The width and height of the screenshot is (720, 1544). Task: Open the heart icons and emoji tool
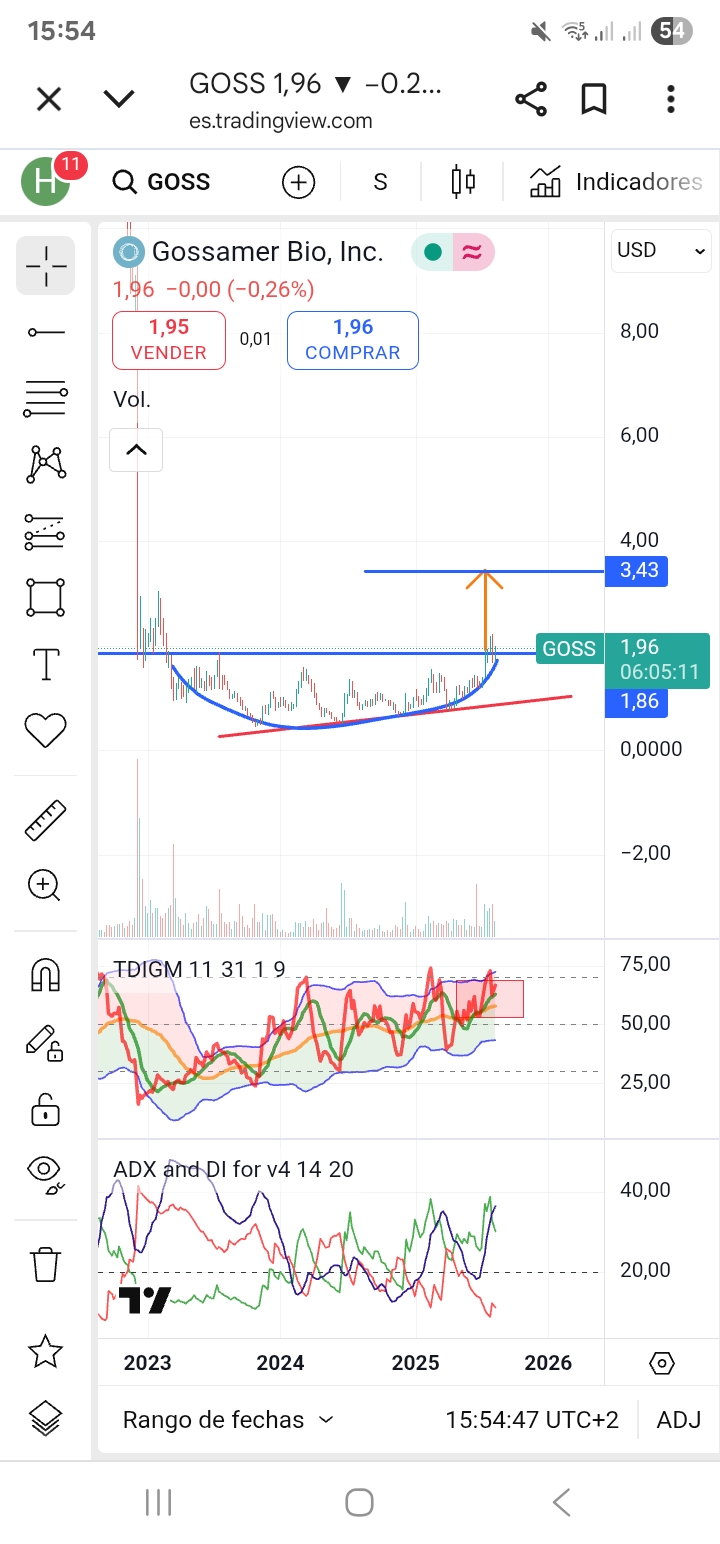(x=45, y=730)
